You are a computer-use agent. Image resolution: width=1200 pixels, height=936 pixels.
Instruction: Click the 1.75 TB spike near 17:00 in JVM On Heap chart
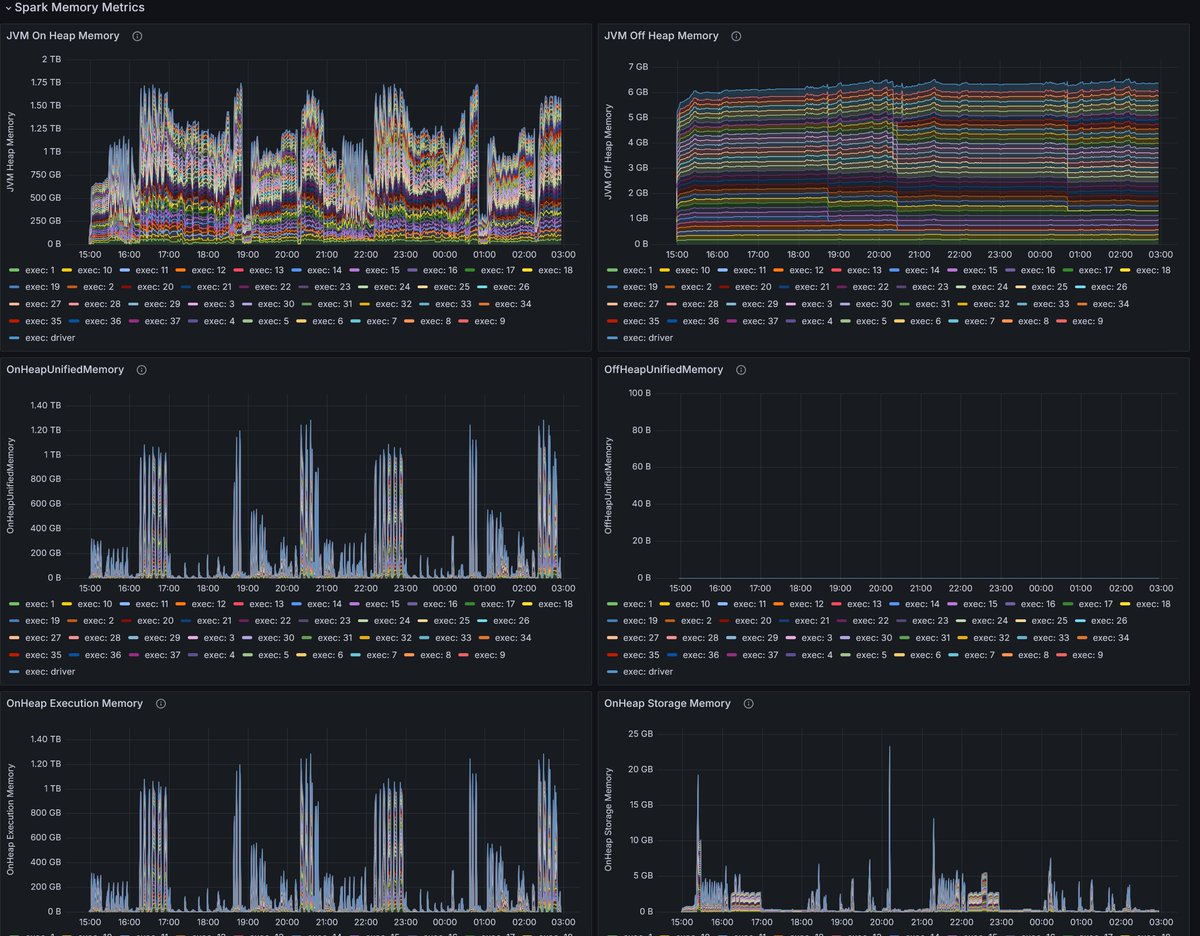pyautogui.click(x=154, y=87)
